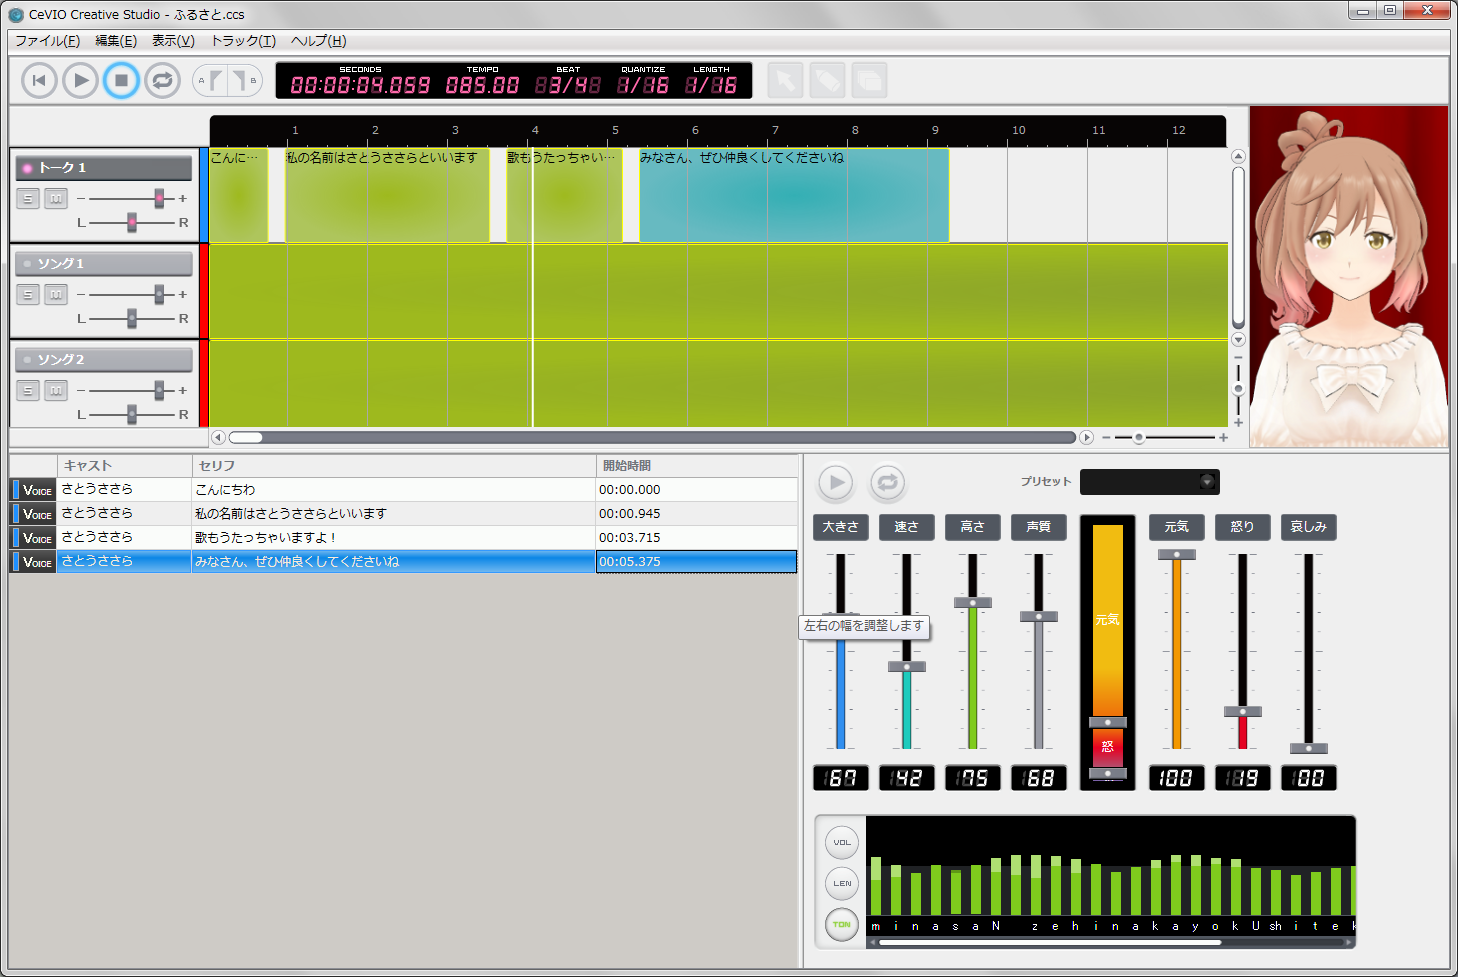Toggle repeat in the voice parameter panel
The height and width of the screenshot is (977, 1458).
coord(887,483)
